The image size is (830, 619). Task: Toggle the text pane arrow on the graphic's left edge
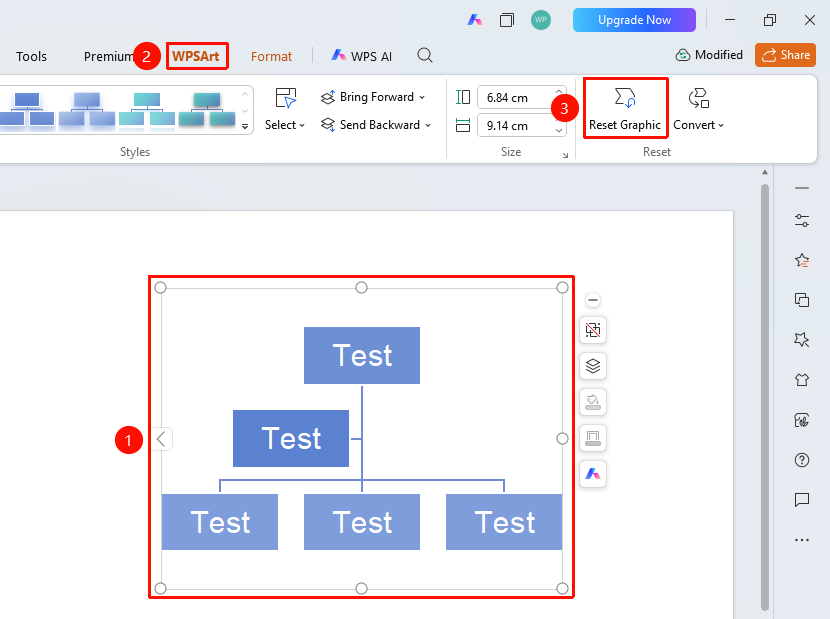coord(161,439)
